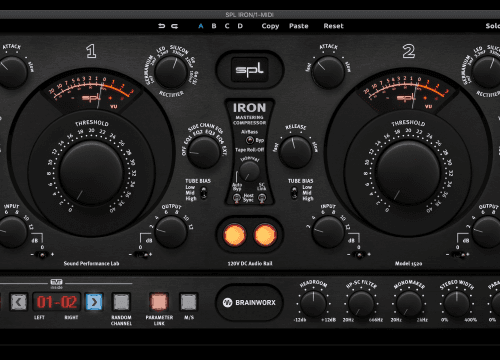Switch to preset slot B
Screen dimensions: 500x360
pos(214,26)
